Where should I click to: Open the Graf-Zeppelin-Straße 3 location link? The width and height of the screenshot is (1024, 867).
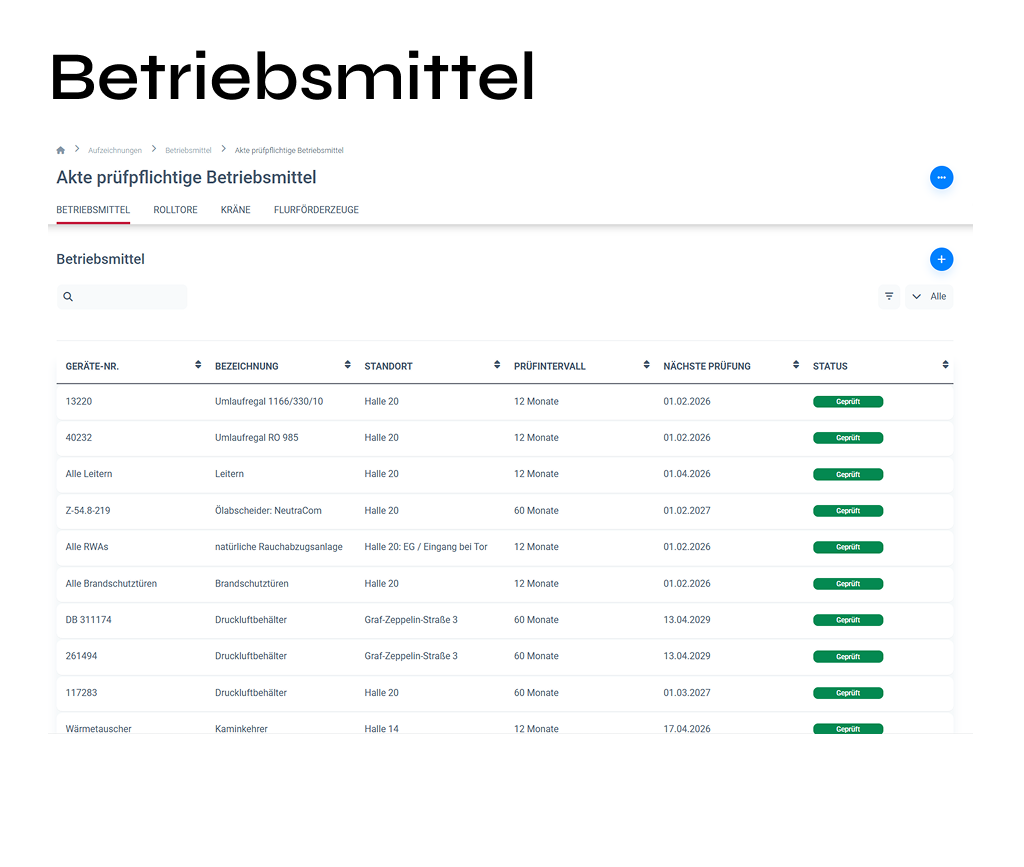(410, 619)
